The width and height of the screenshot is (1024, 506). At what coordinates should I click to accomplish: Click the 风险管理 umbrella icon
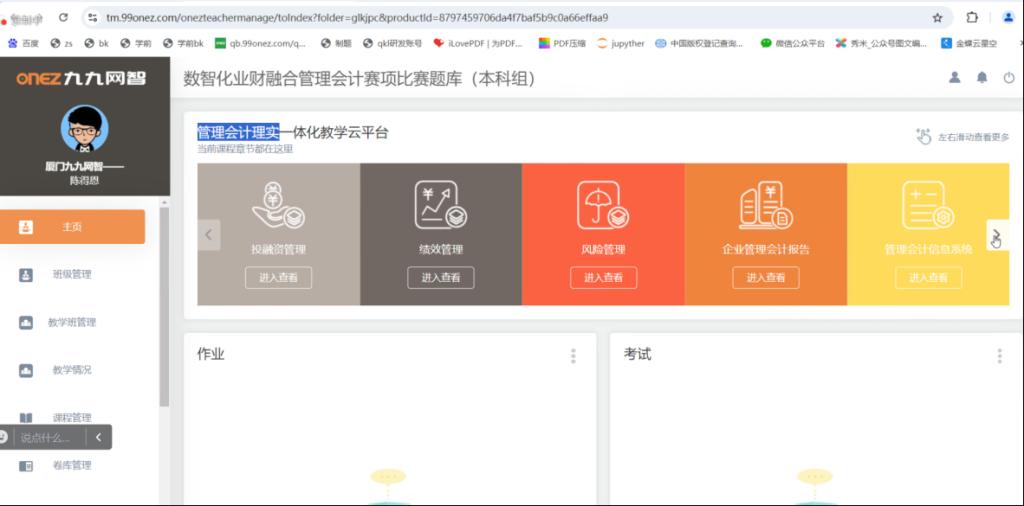603,206
